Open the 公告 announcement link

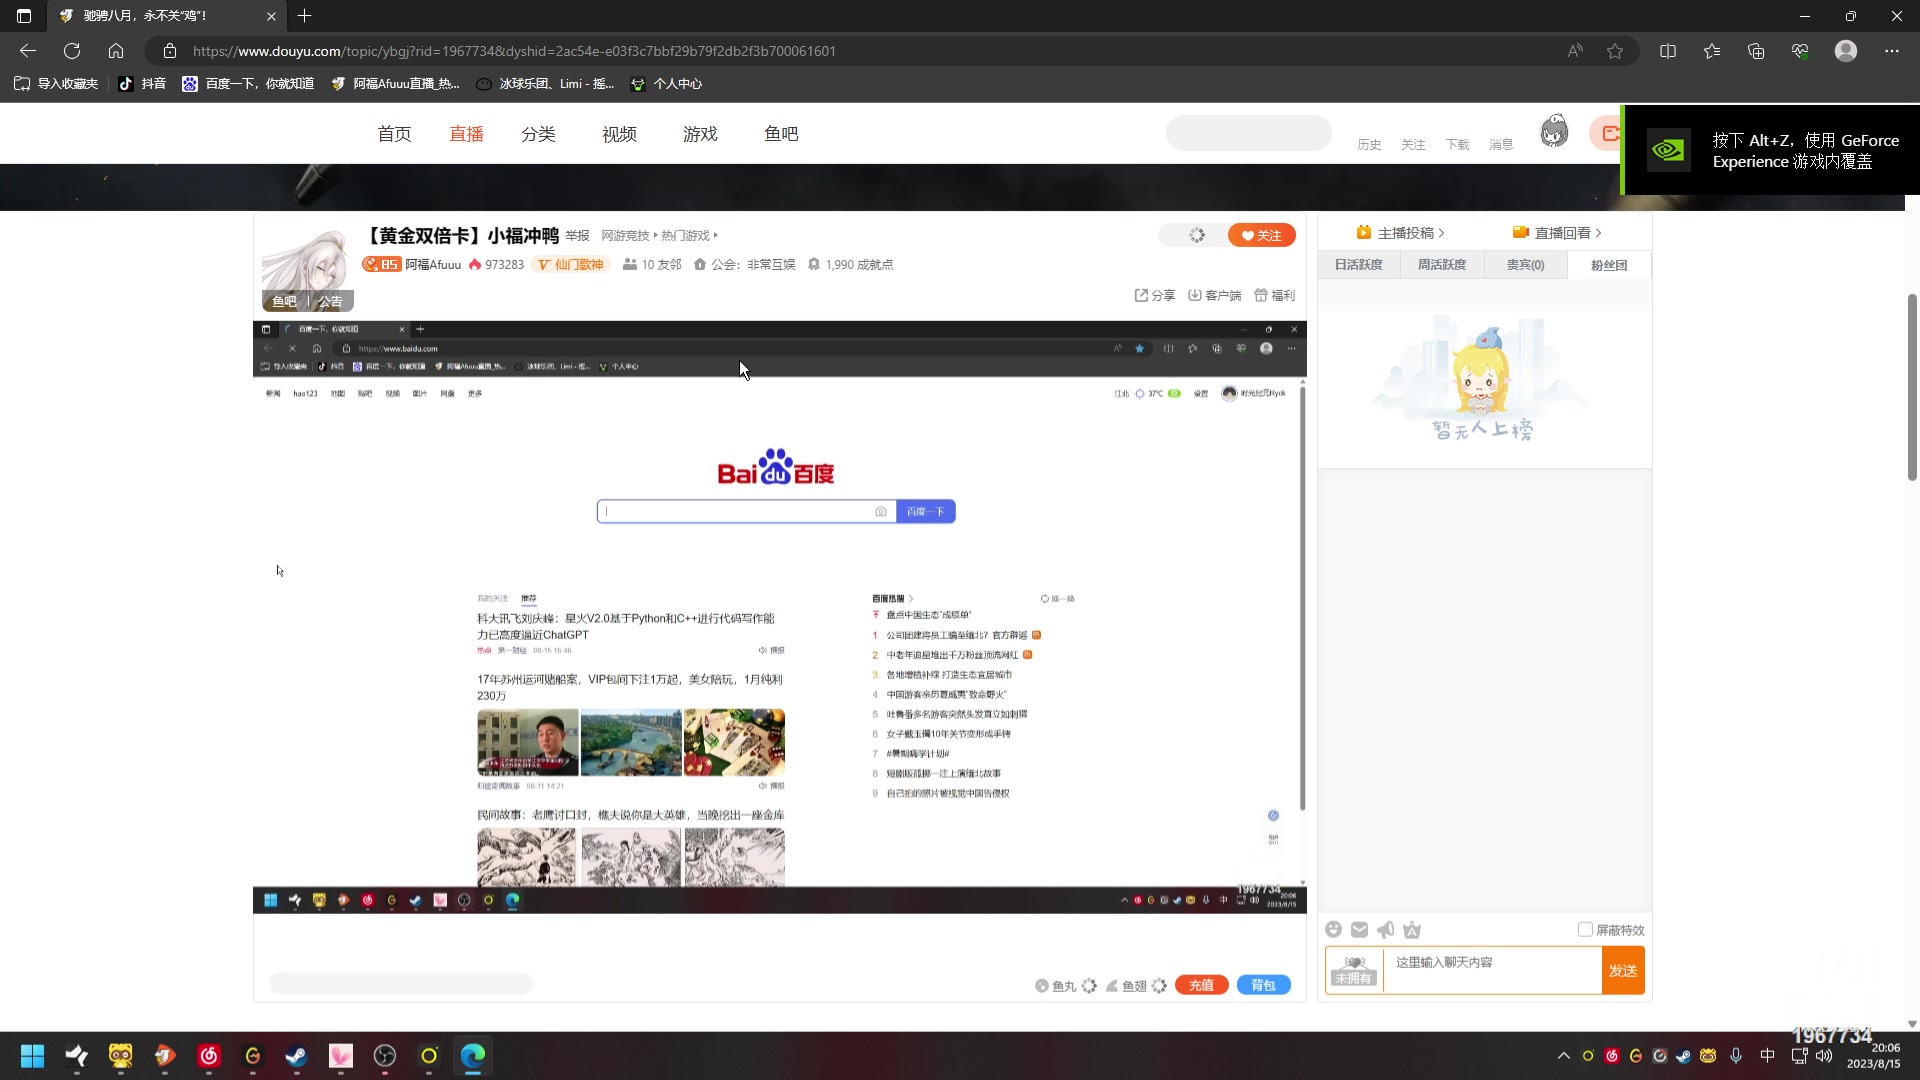(331, 301)
